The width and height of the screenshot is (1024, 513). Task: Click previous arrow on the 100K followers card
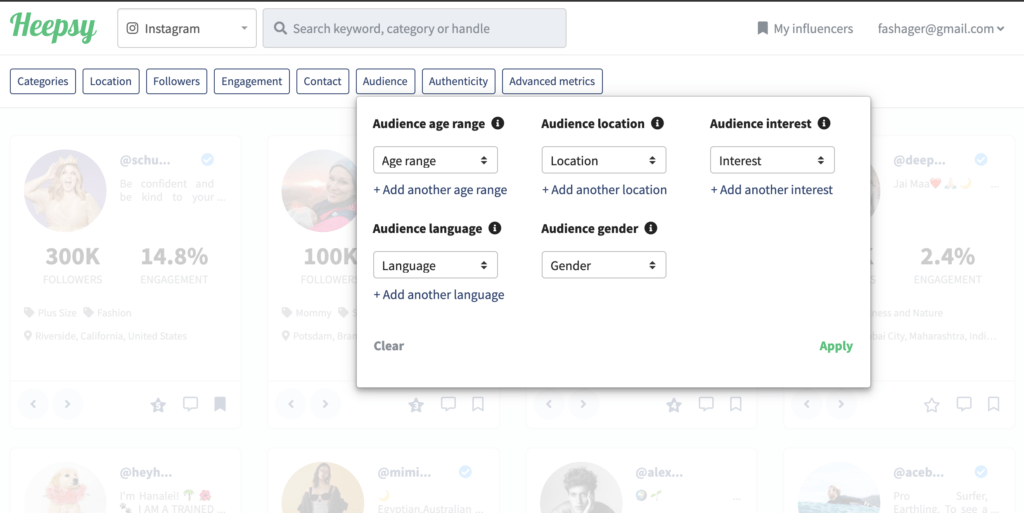pyautogui.click(x=292, y=405)
